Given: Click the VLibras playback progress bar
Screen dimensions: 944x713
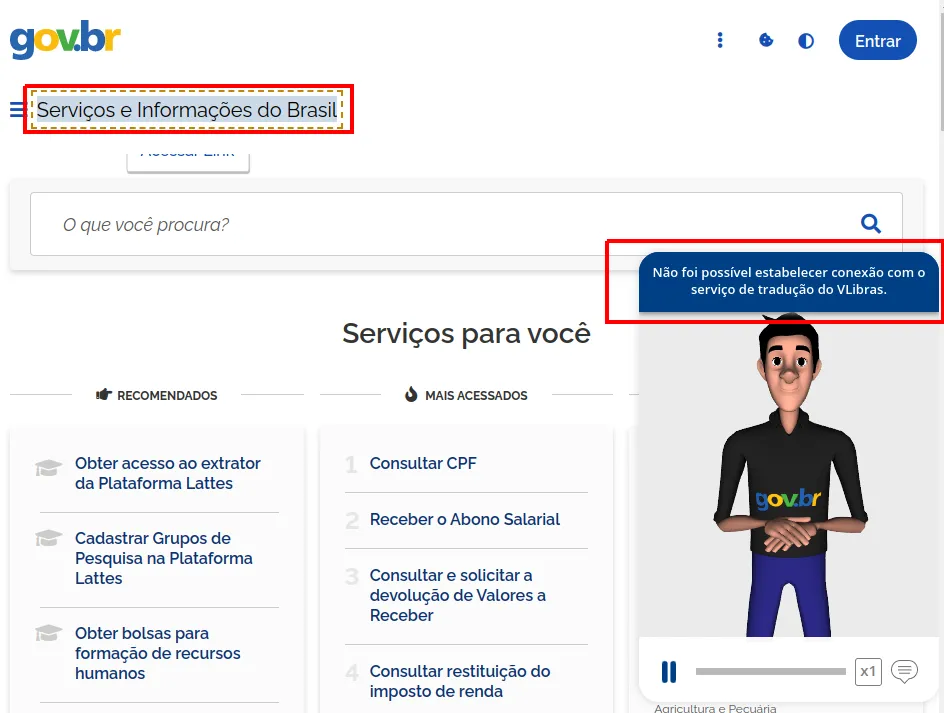Looking at the screenshot, I should (771, 671).
